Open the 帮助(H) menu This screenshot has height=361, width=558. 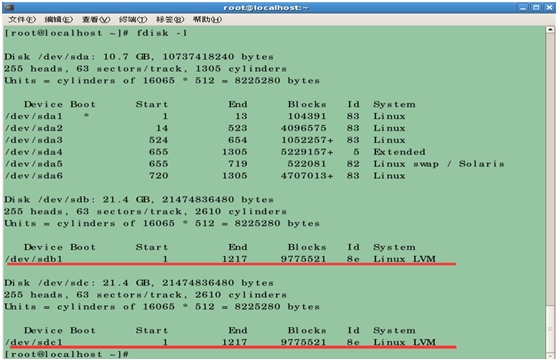tap(207, 19)
